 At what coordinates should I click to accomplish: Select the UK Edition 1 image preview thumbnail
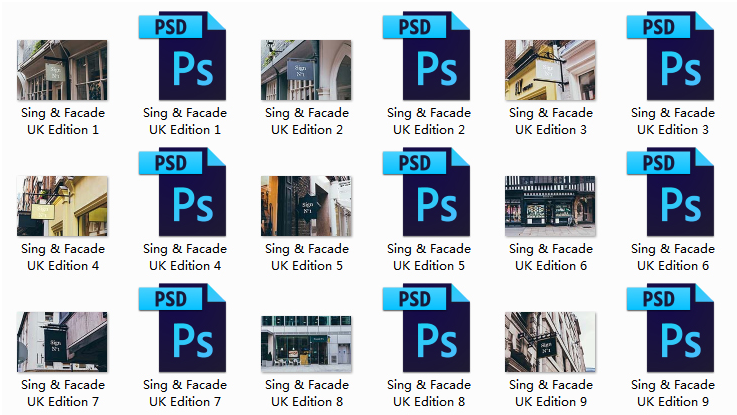point(62,70)
